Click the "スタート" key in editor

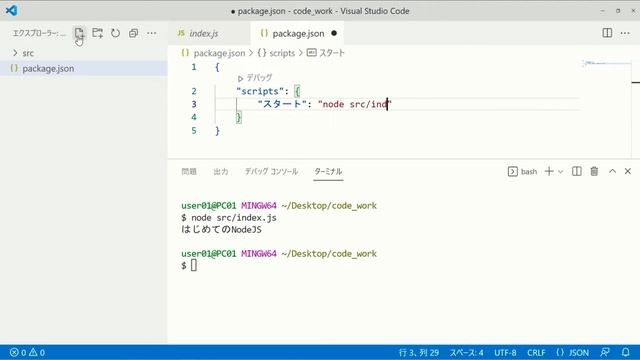282,104
